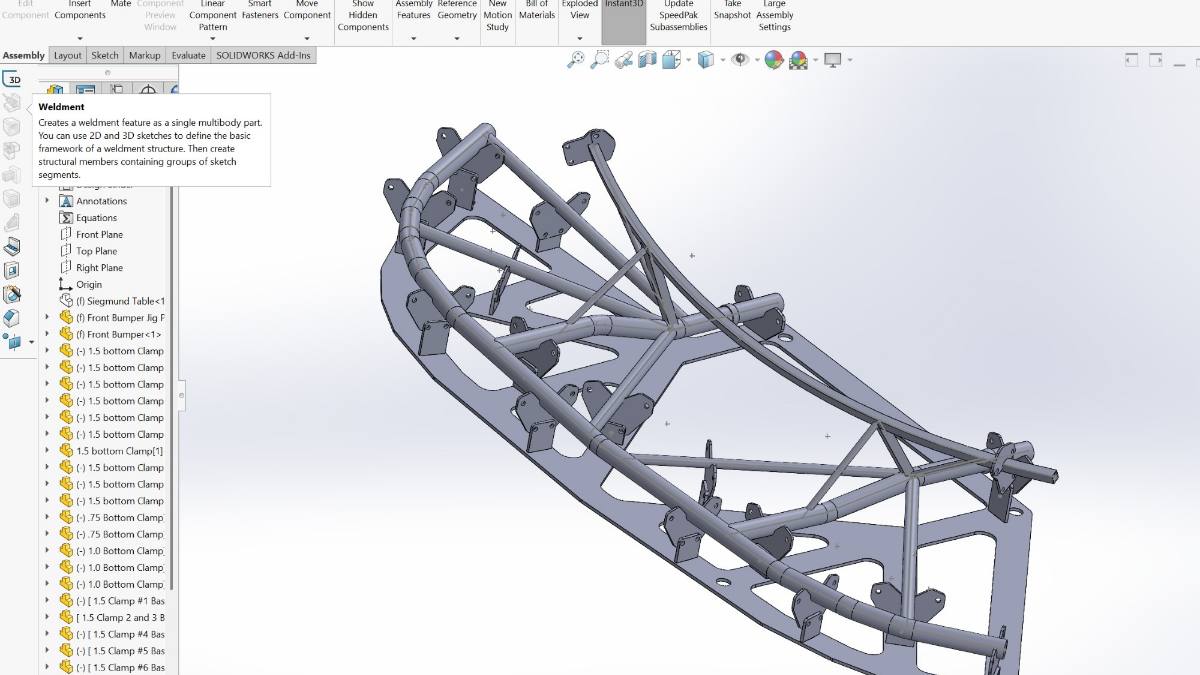Open the Move Component dropdown arrow
Screen dimensions: 1200x675
click(307, 39)
